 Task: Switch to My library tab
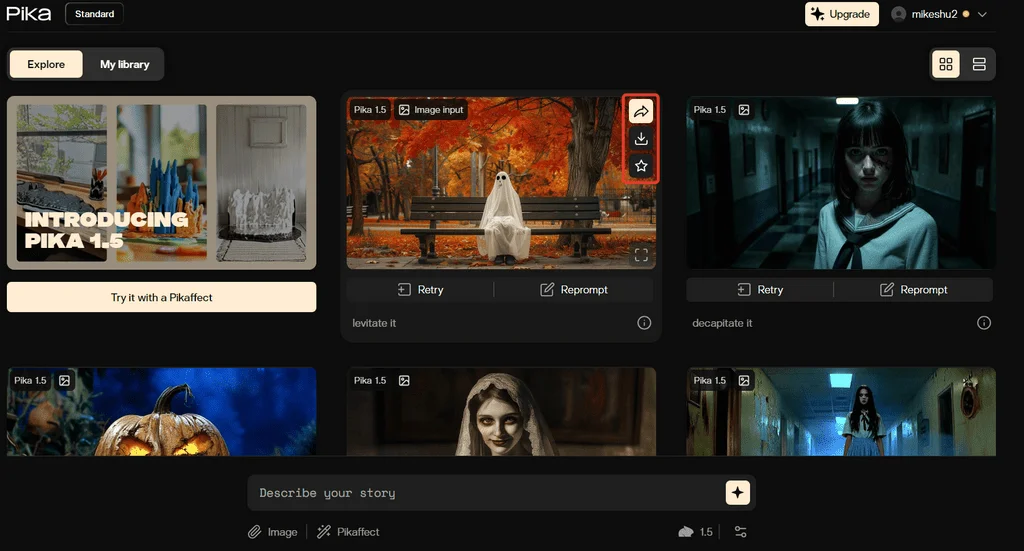(124, 64)
